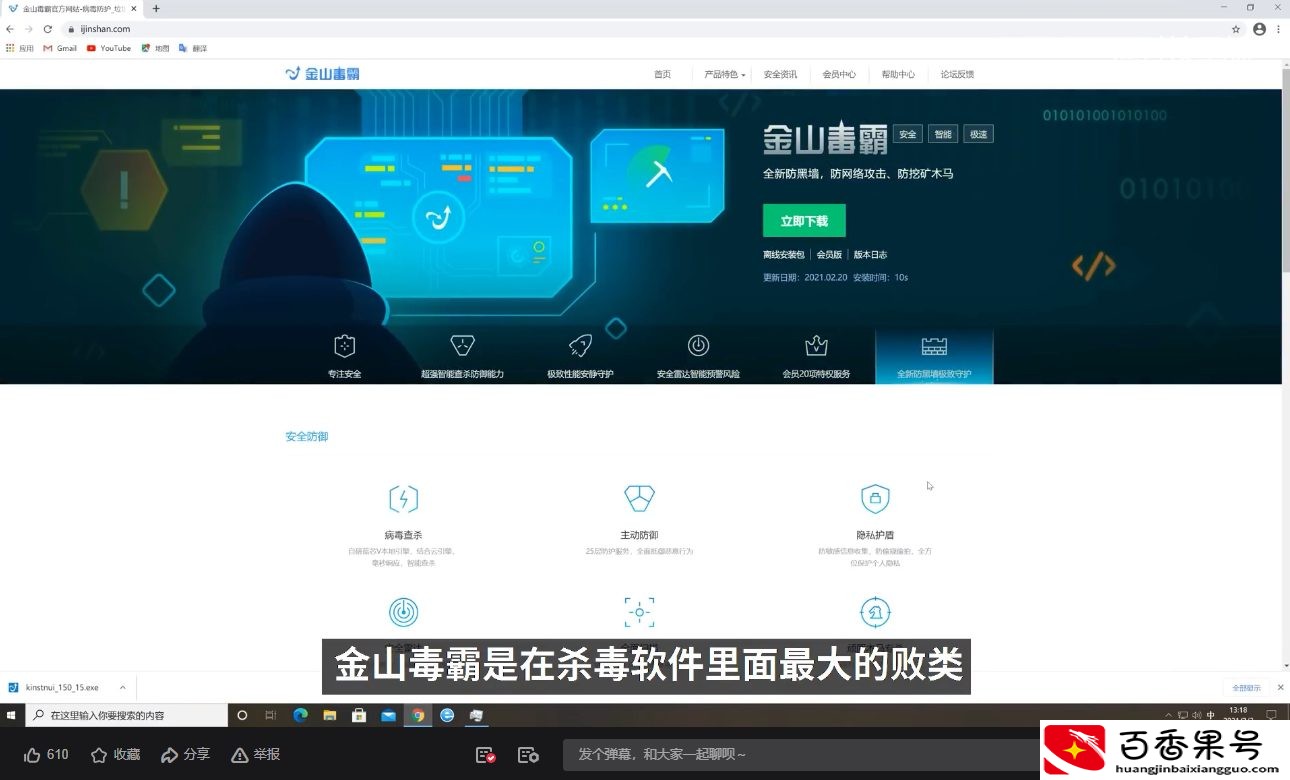Open 安全资讯 in site navigation
The image size is (1290, 780).
coord(780,74)
